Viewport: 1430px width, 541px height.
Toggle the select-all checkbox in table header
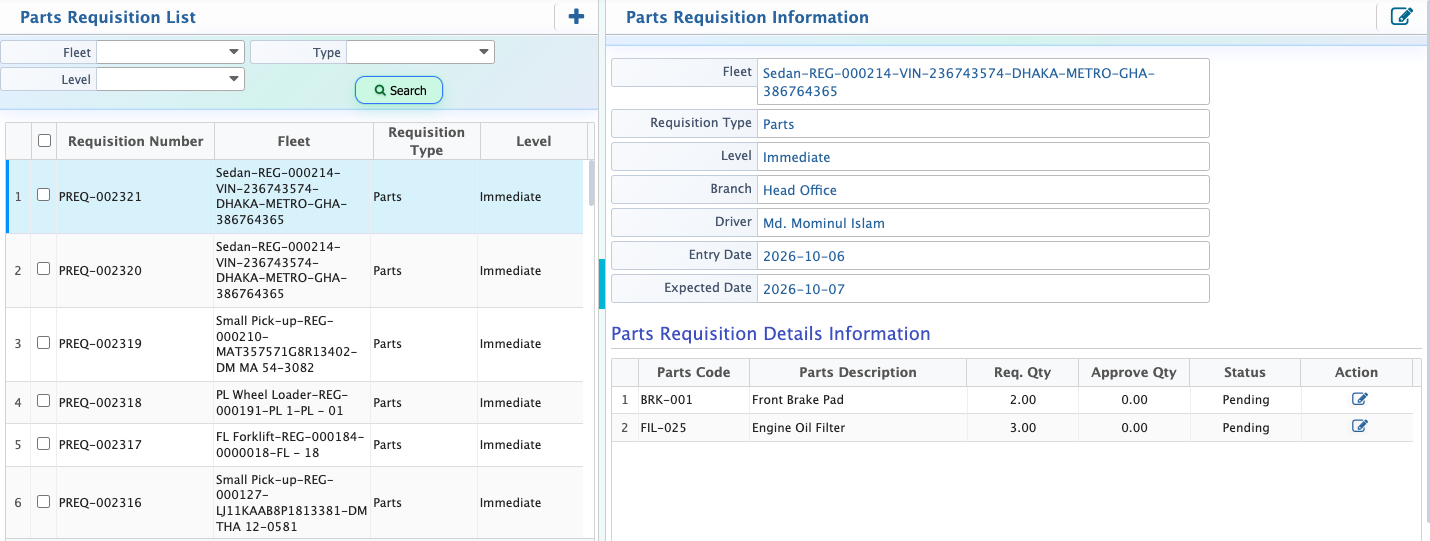pos(44,141)
